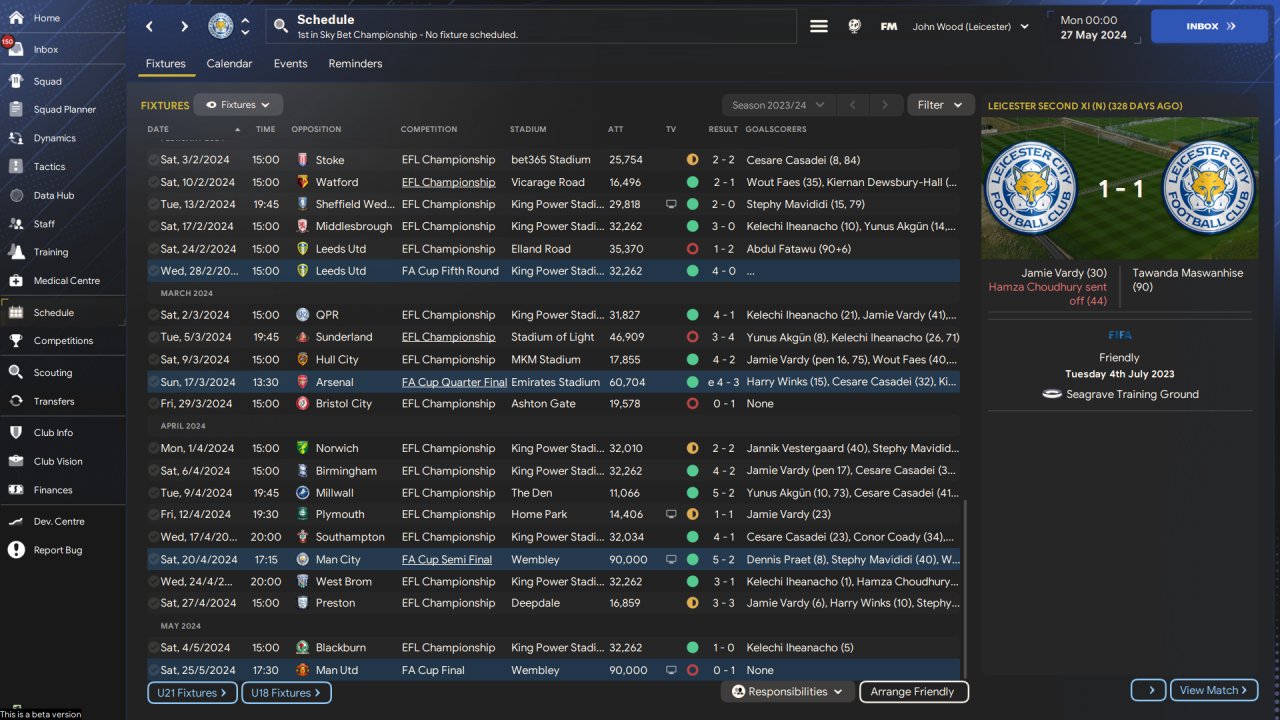Go to the previous season with the left arrow
Screen dimensions: 1280x720
pyautogui.click(x=853, y=105)
